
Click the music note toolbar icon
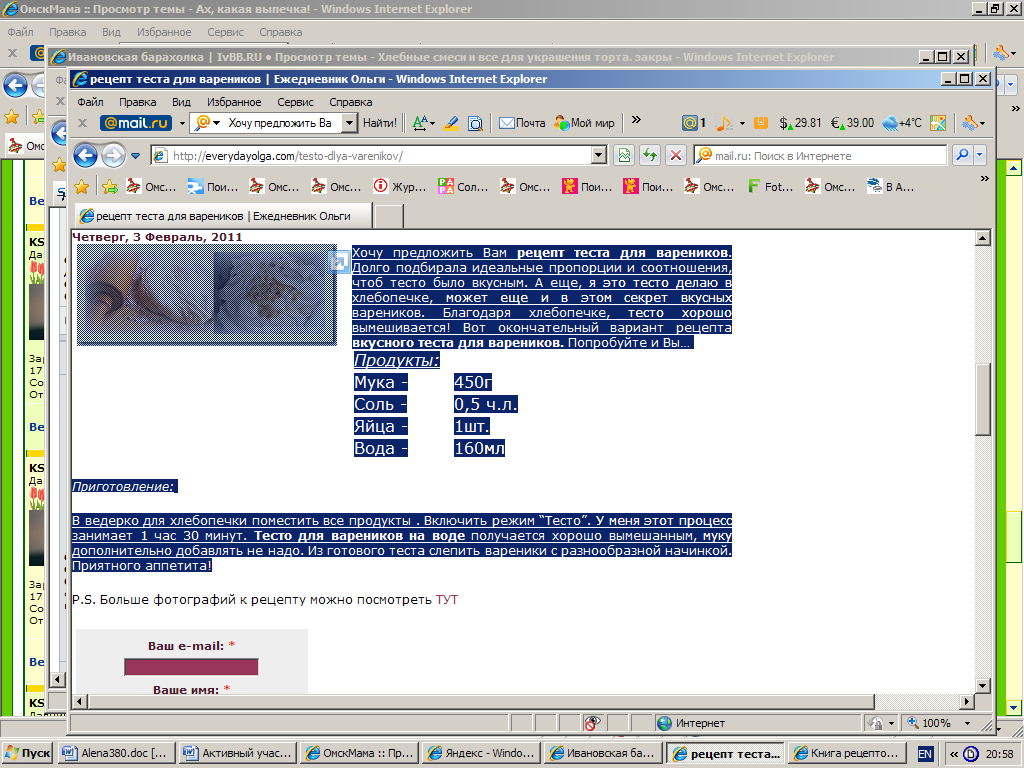coord(723,123)
